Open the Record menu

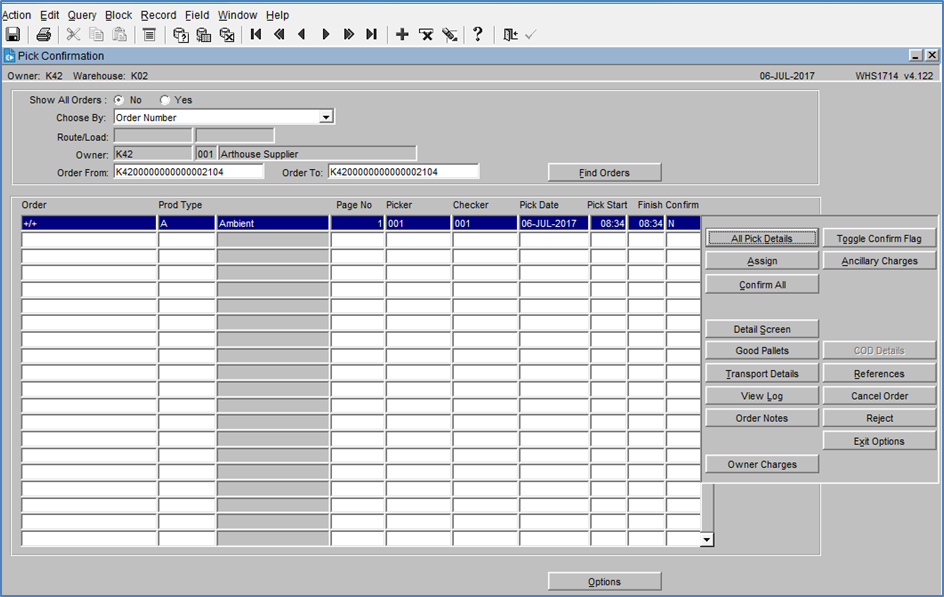[x=158, y=15]
